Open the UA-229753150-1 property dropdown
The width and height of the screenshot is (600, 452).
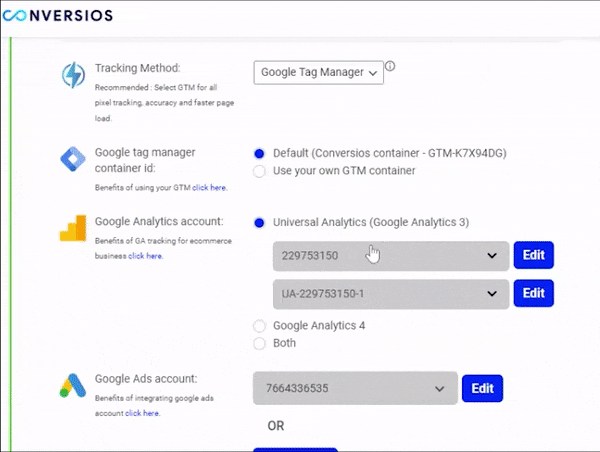[x=391, y=294]
